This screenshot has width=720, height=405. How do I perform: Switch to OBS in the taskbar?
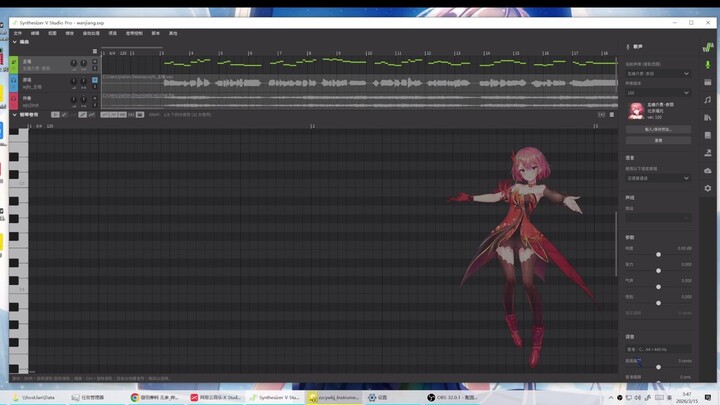452,398
